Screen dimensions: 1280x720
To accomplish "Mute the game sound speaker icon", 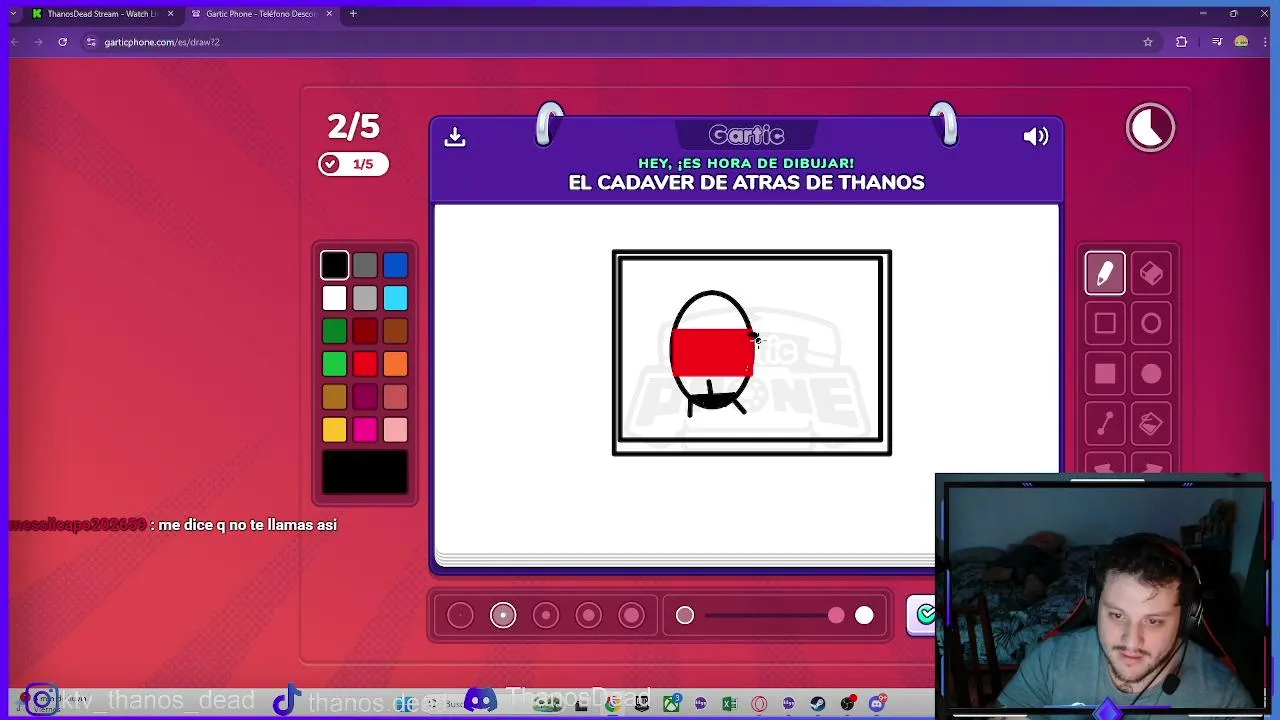I will 1036,137.
